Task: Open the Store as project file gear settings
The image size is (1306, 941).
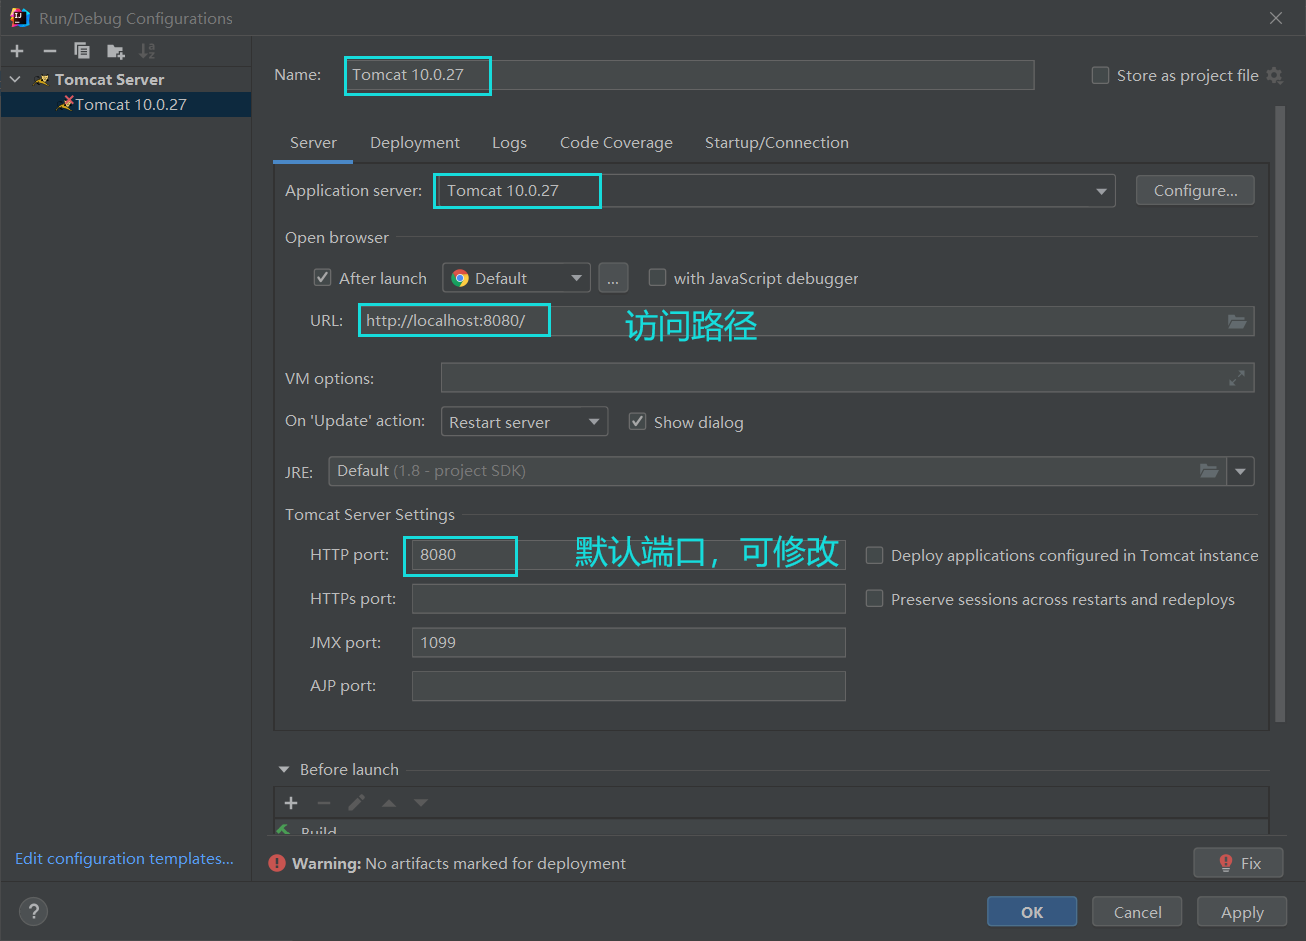Action: pyautogui.click(x=1274, y=75)
